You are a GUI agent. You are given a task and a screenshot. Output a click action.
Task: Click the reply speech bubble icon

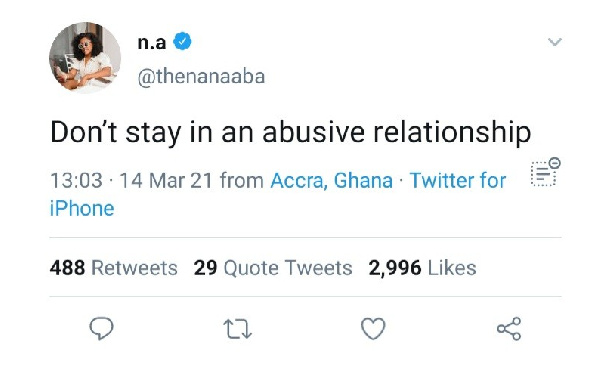click(101, 328)
